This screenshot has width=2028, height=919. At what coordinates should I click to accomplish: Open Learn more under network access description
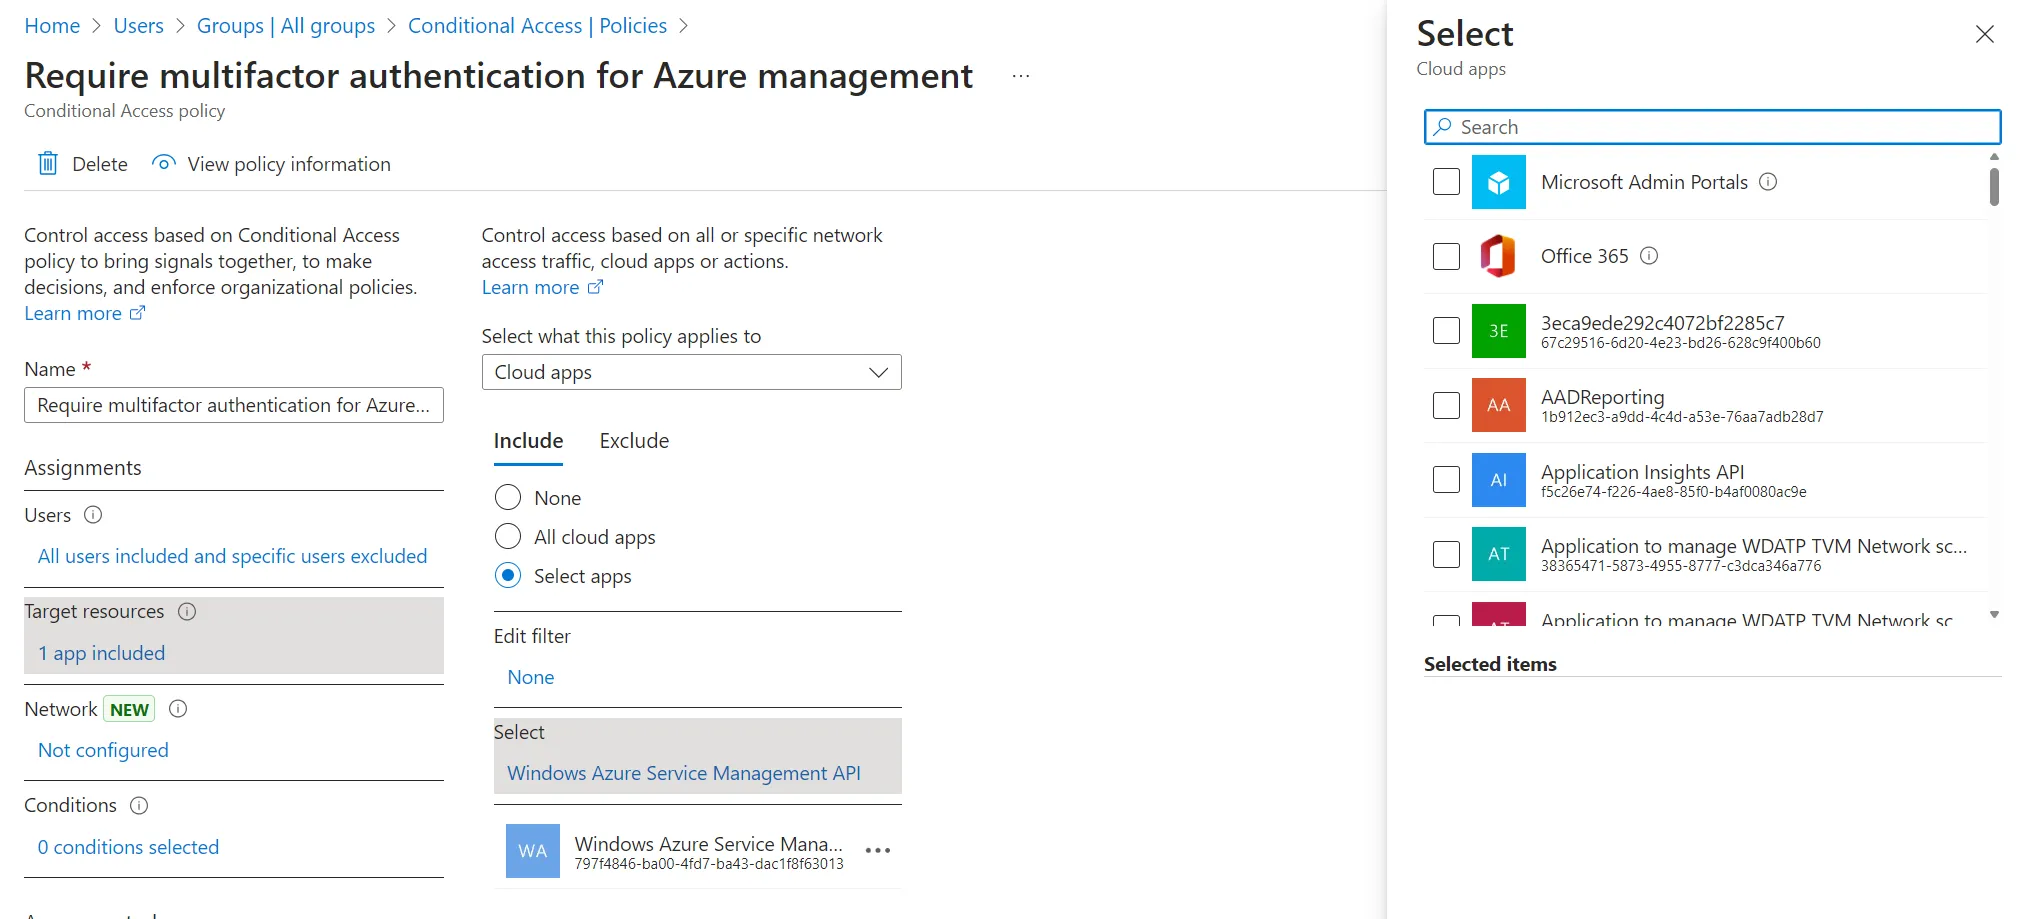point(542,288)
